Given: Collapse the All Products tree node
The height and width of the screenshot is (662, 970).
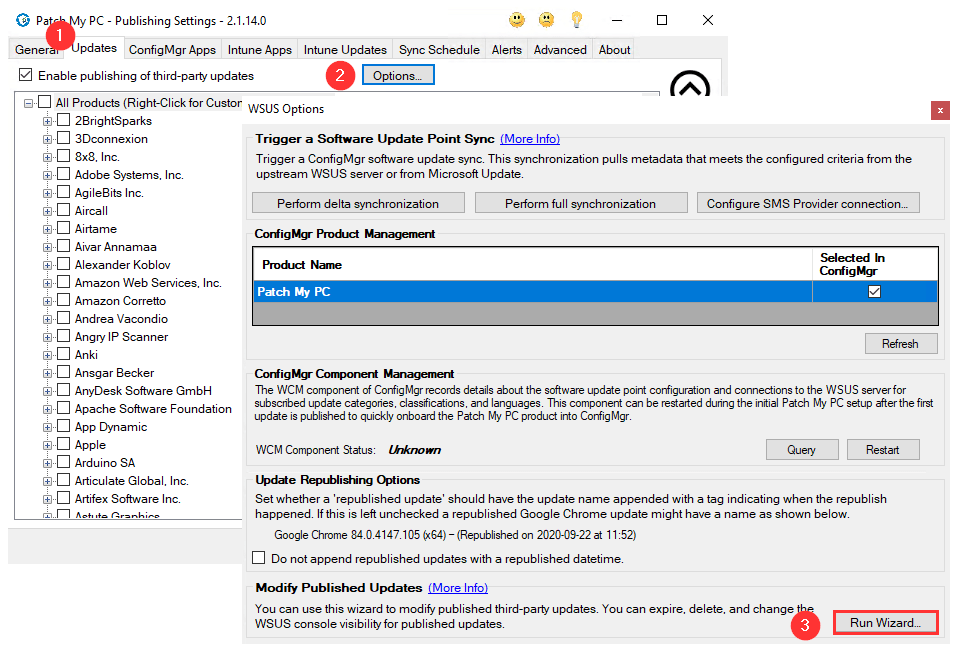Looking at the screenshot, I should click(28, 103).
